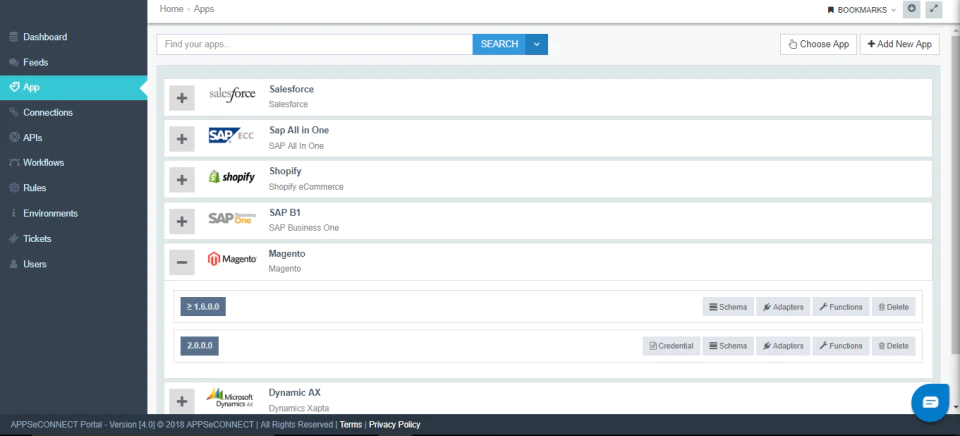Viewport: 960px width, 436px height.
Task: Open Schema for Magento version 2.0.0.0
Action: coord(728,346)
